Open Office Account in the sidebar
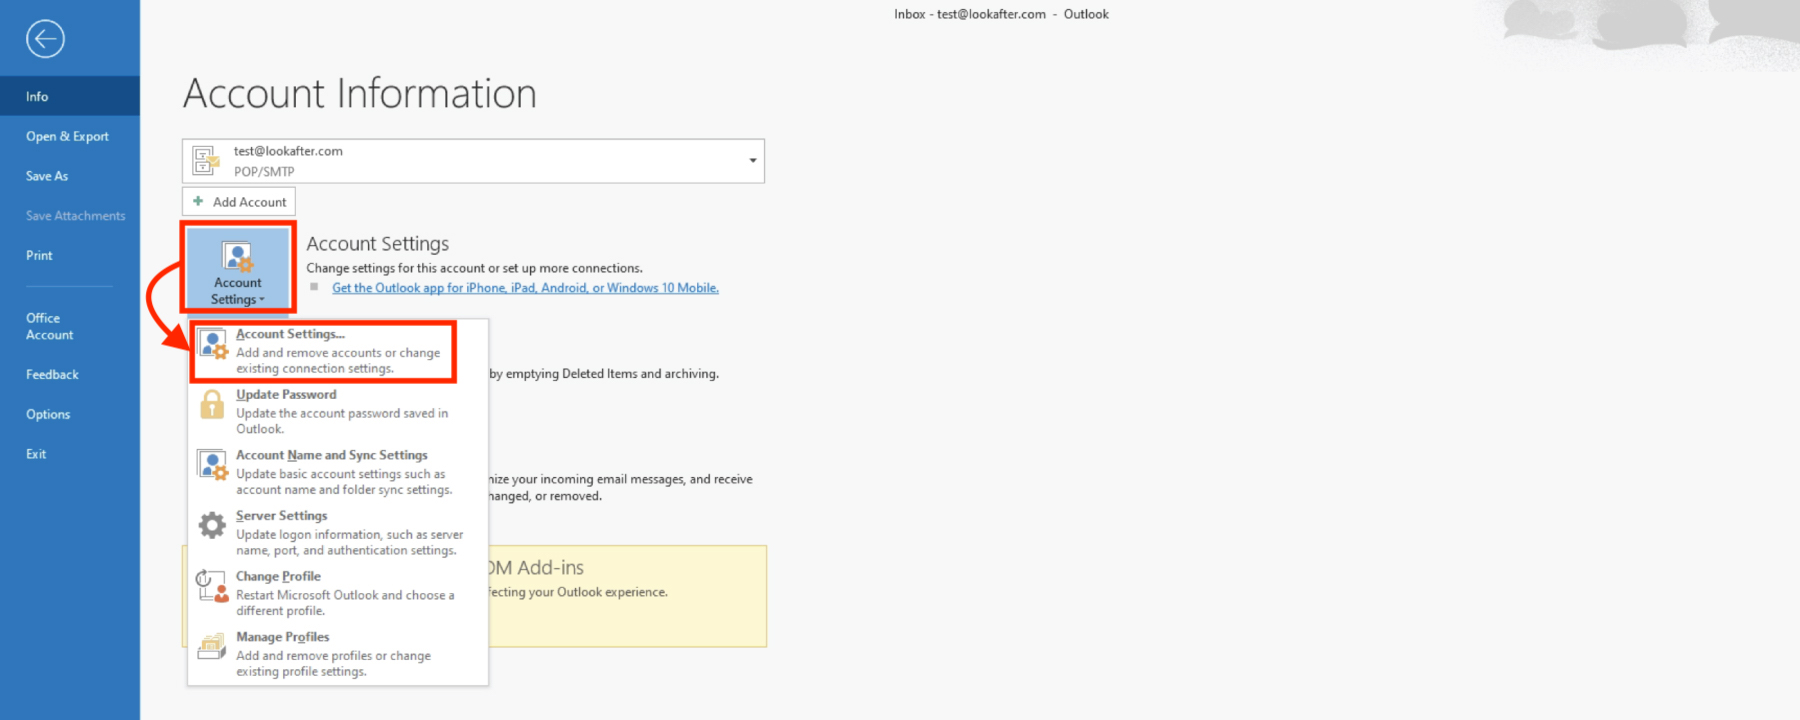The width and height of the screenshot is (1800, 720). click(49, 327)
